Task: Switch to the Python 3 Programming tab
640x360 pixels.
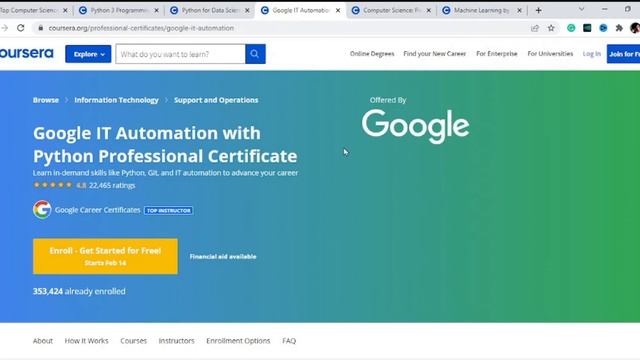Action: click(118, 10)
